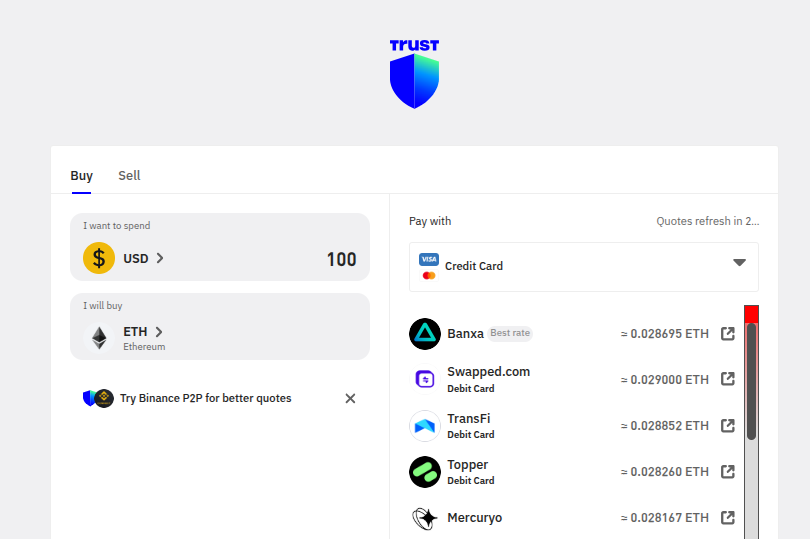Select the Banxa provider name

[x=465, y=334]
